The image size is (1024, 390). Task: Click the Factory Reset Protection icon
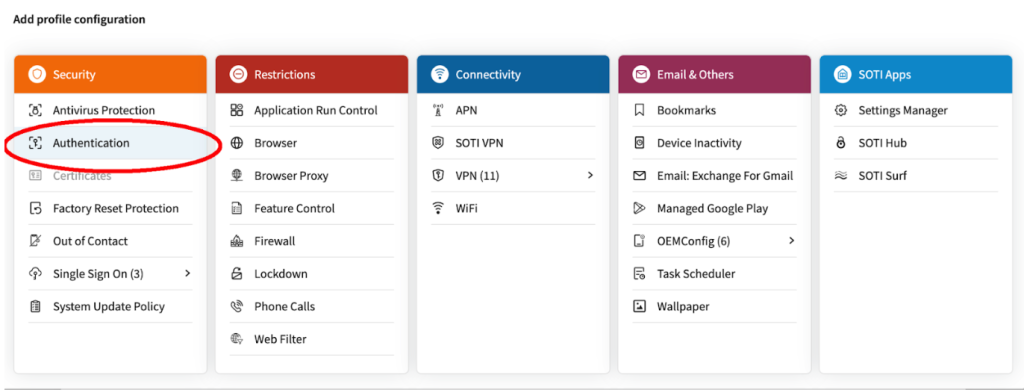35,208
